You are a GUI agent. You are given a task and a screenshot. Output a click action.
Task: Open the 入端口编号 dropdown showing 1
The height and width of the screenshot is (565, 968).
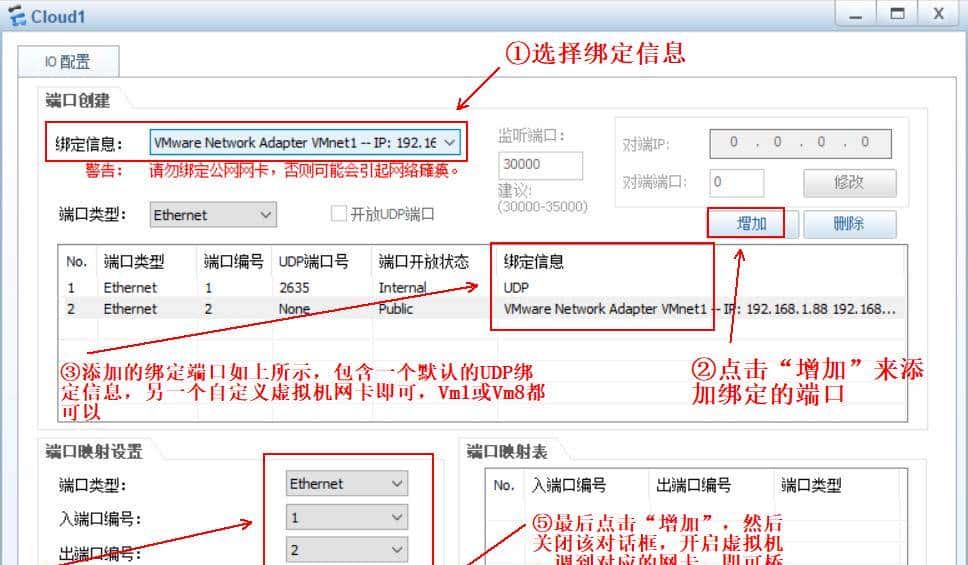click(346, 517)
